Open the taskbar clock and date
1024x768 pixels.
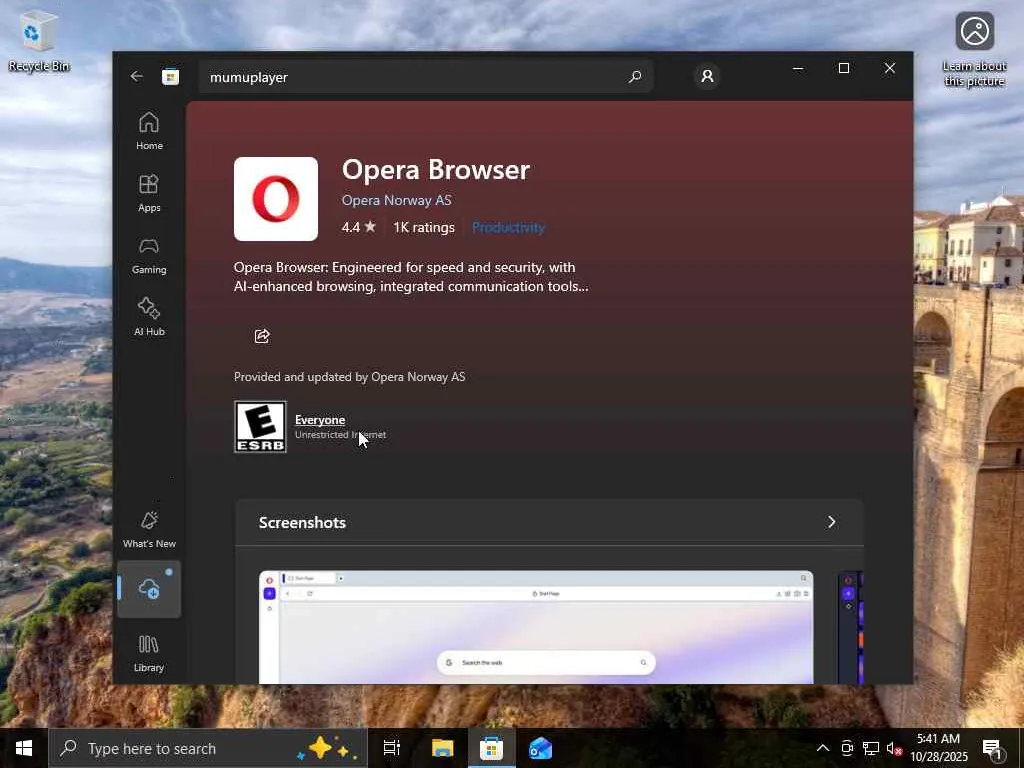938,748
